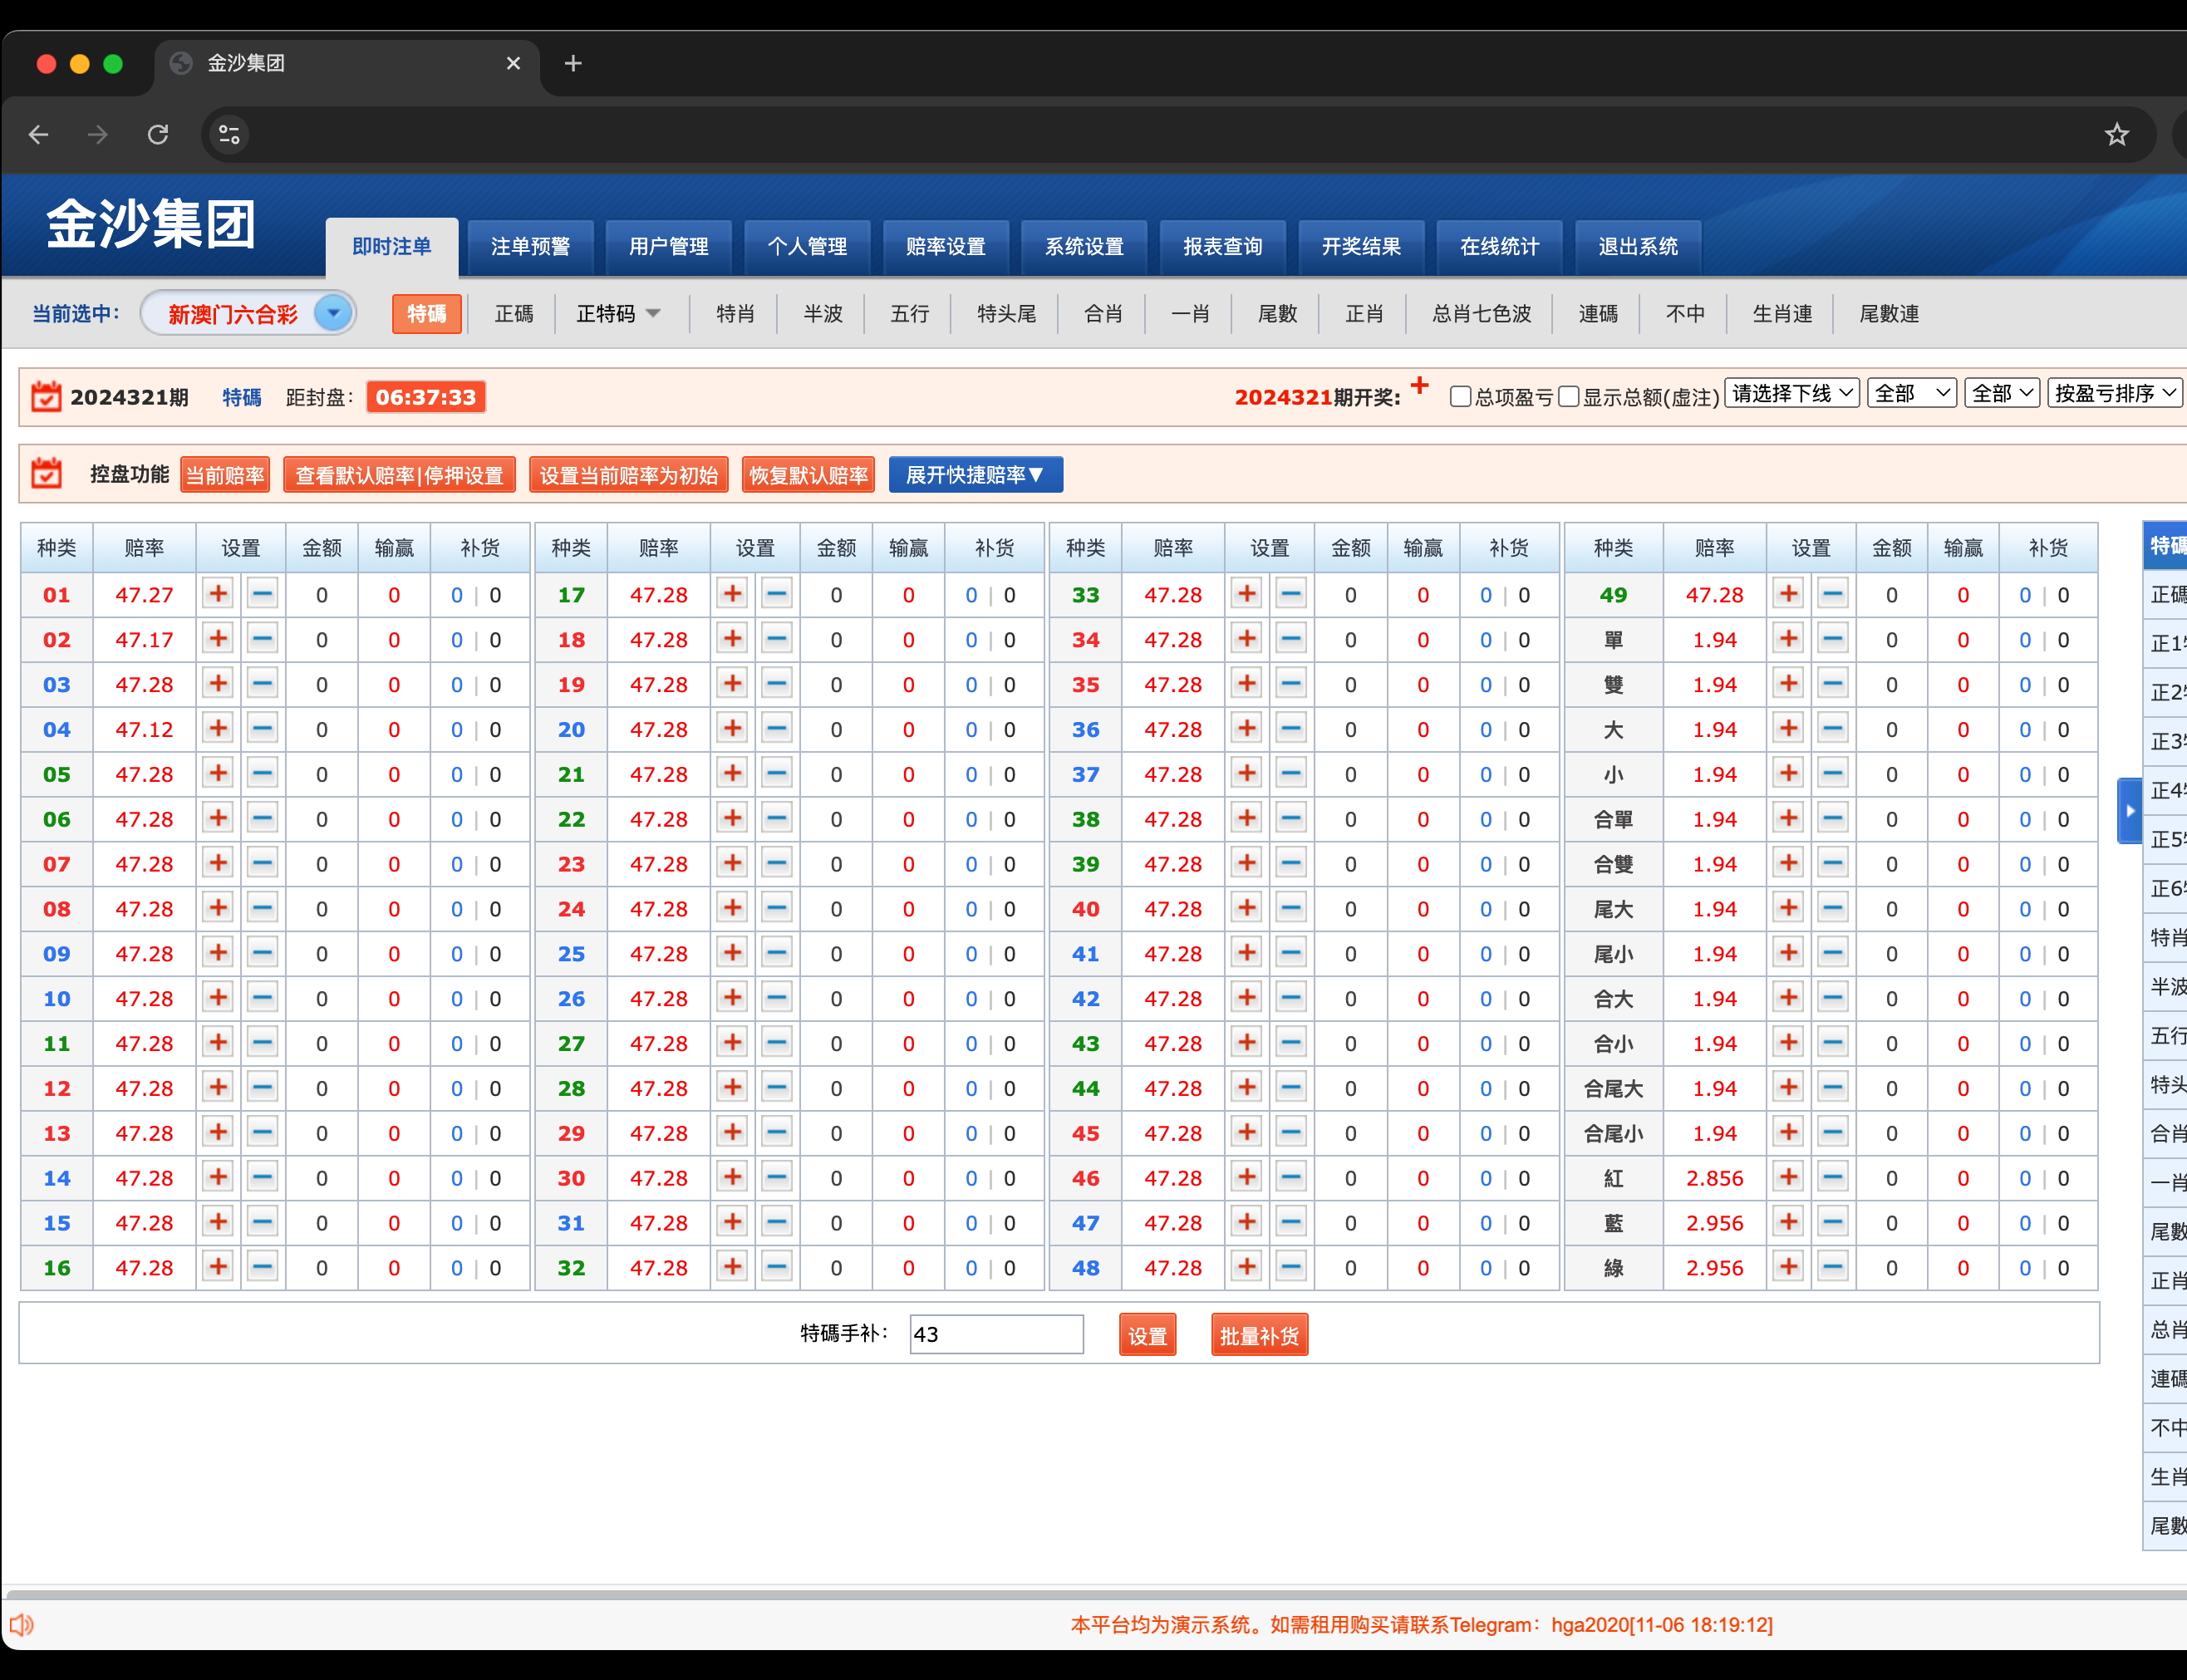Viewport: 2187px width, 1680px height.
Task: Click the 恢复默认赔率 button
Action: point(808,475)
